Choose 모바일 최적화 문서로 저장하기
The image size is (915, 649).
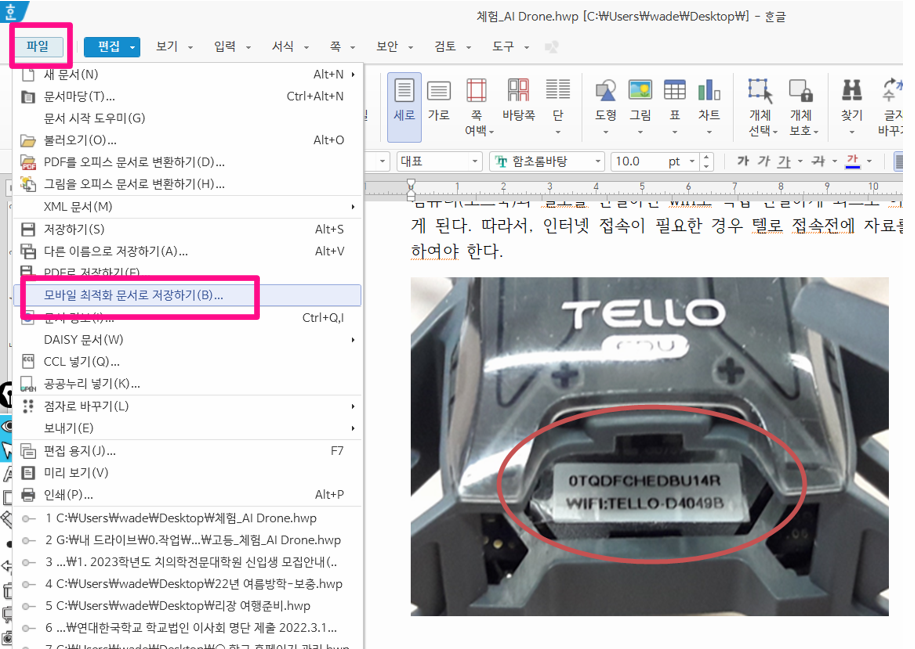187,295
